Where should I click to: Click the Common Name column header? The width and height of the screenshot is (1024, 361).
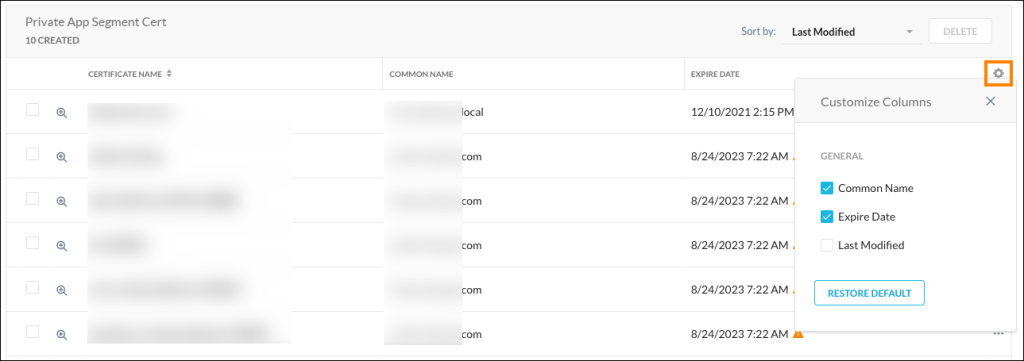421,74
